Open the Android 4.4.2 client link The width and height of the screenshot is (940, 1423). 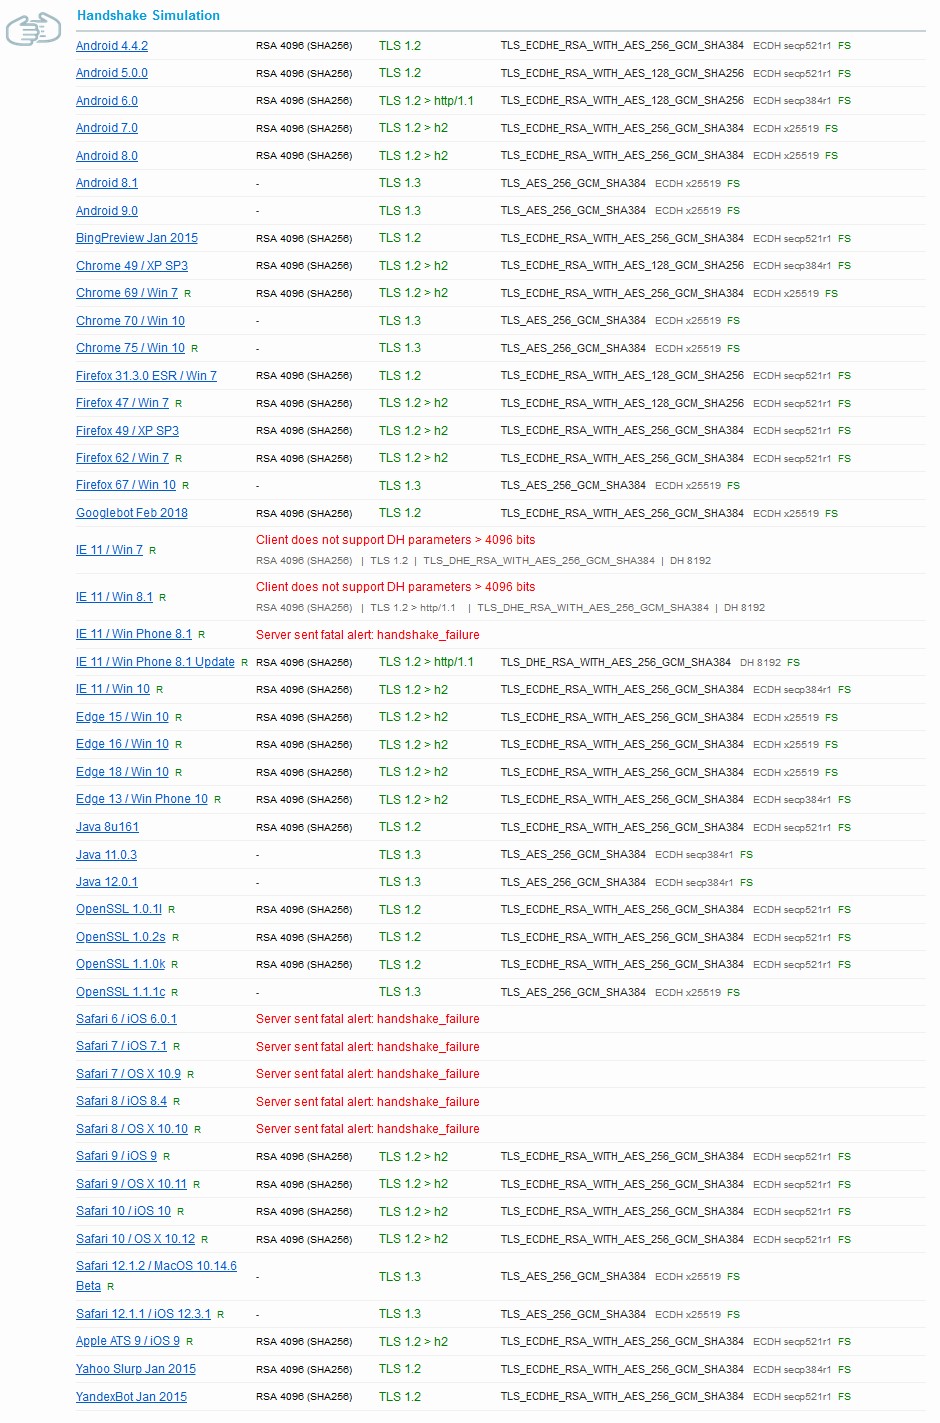112,46
